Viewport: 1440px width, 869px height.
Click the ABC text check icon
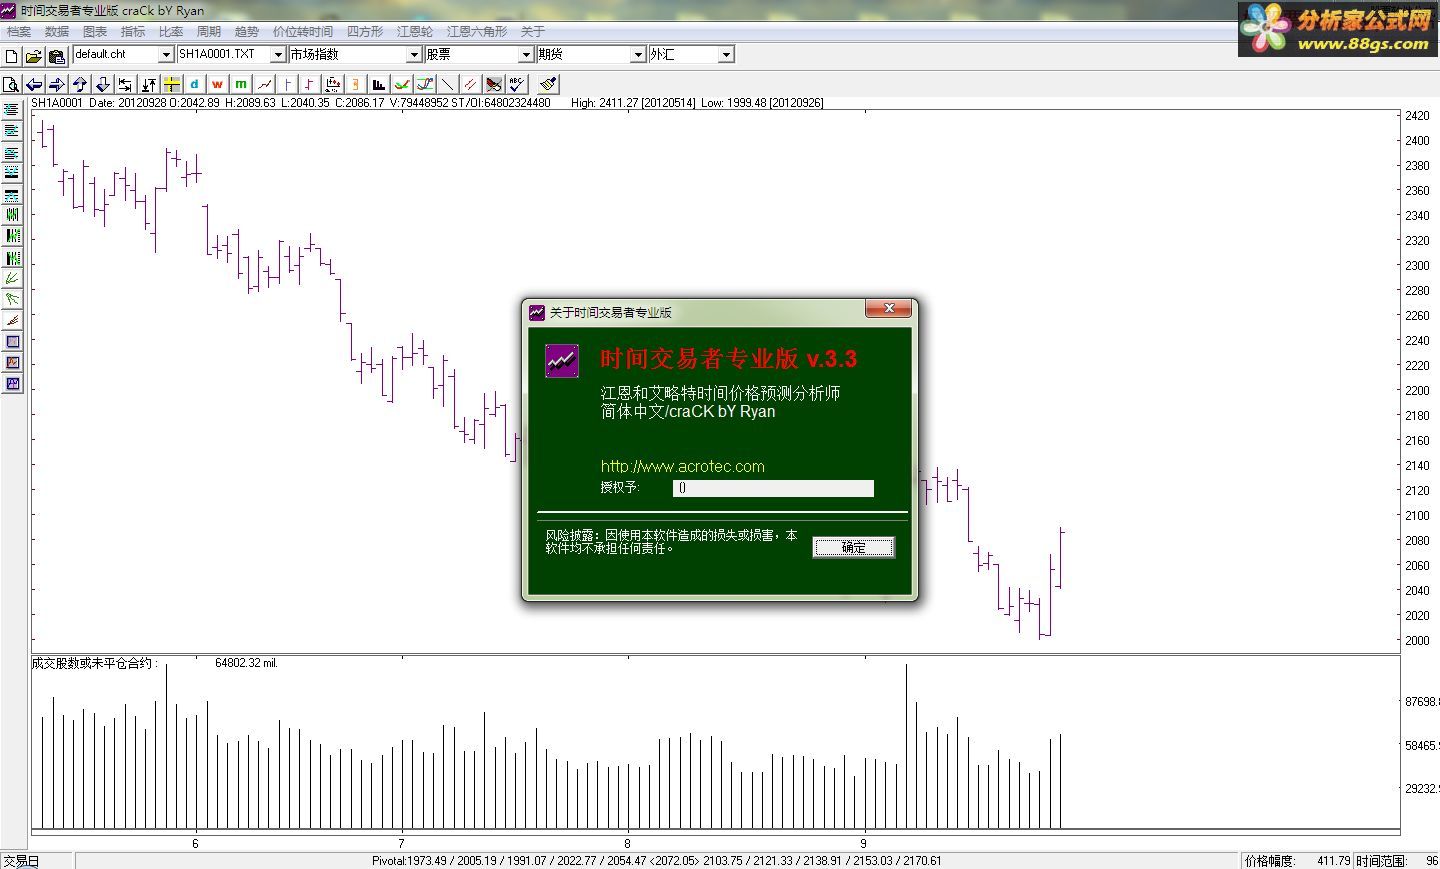[517, 85]
